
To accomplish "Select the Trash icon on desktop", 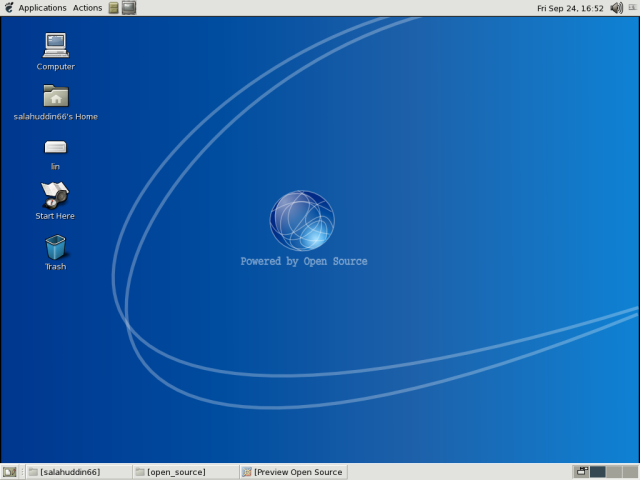I will click(x=56, y=247).
